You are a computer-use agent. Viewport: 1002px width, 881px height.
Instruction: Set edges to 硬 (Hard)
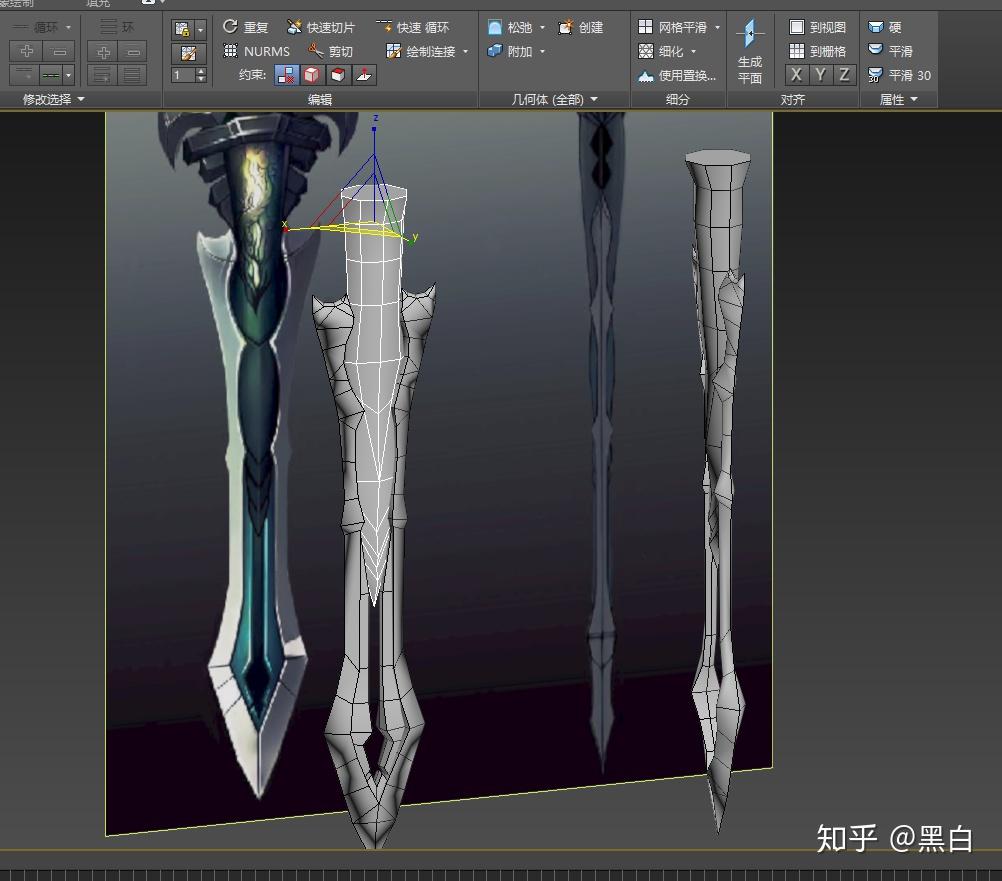coord(885,27)
